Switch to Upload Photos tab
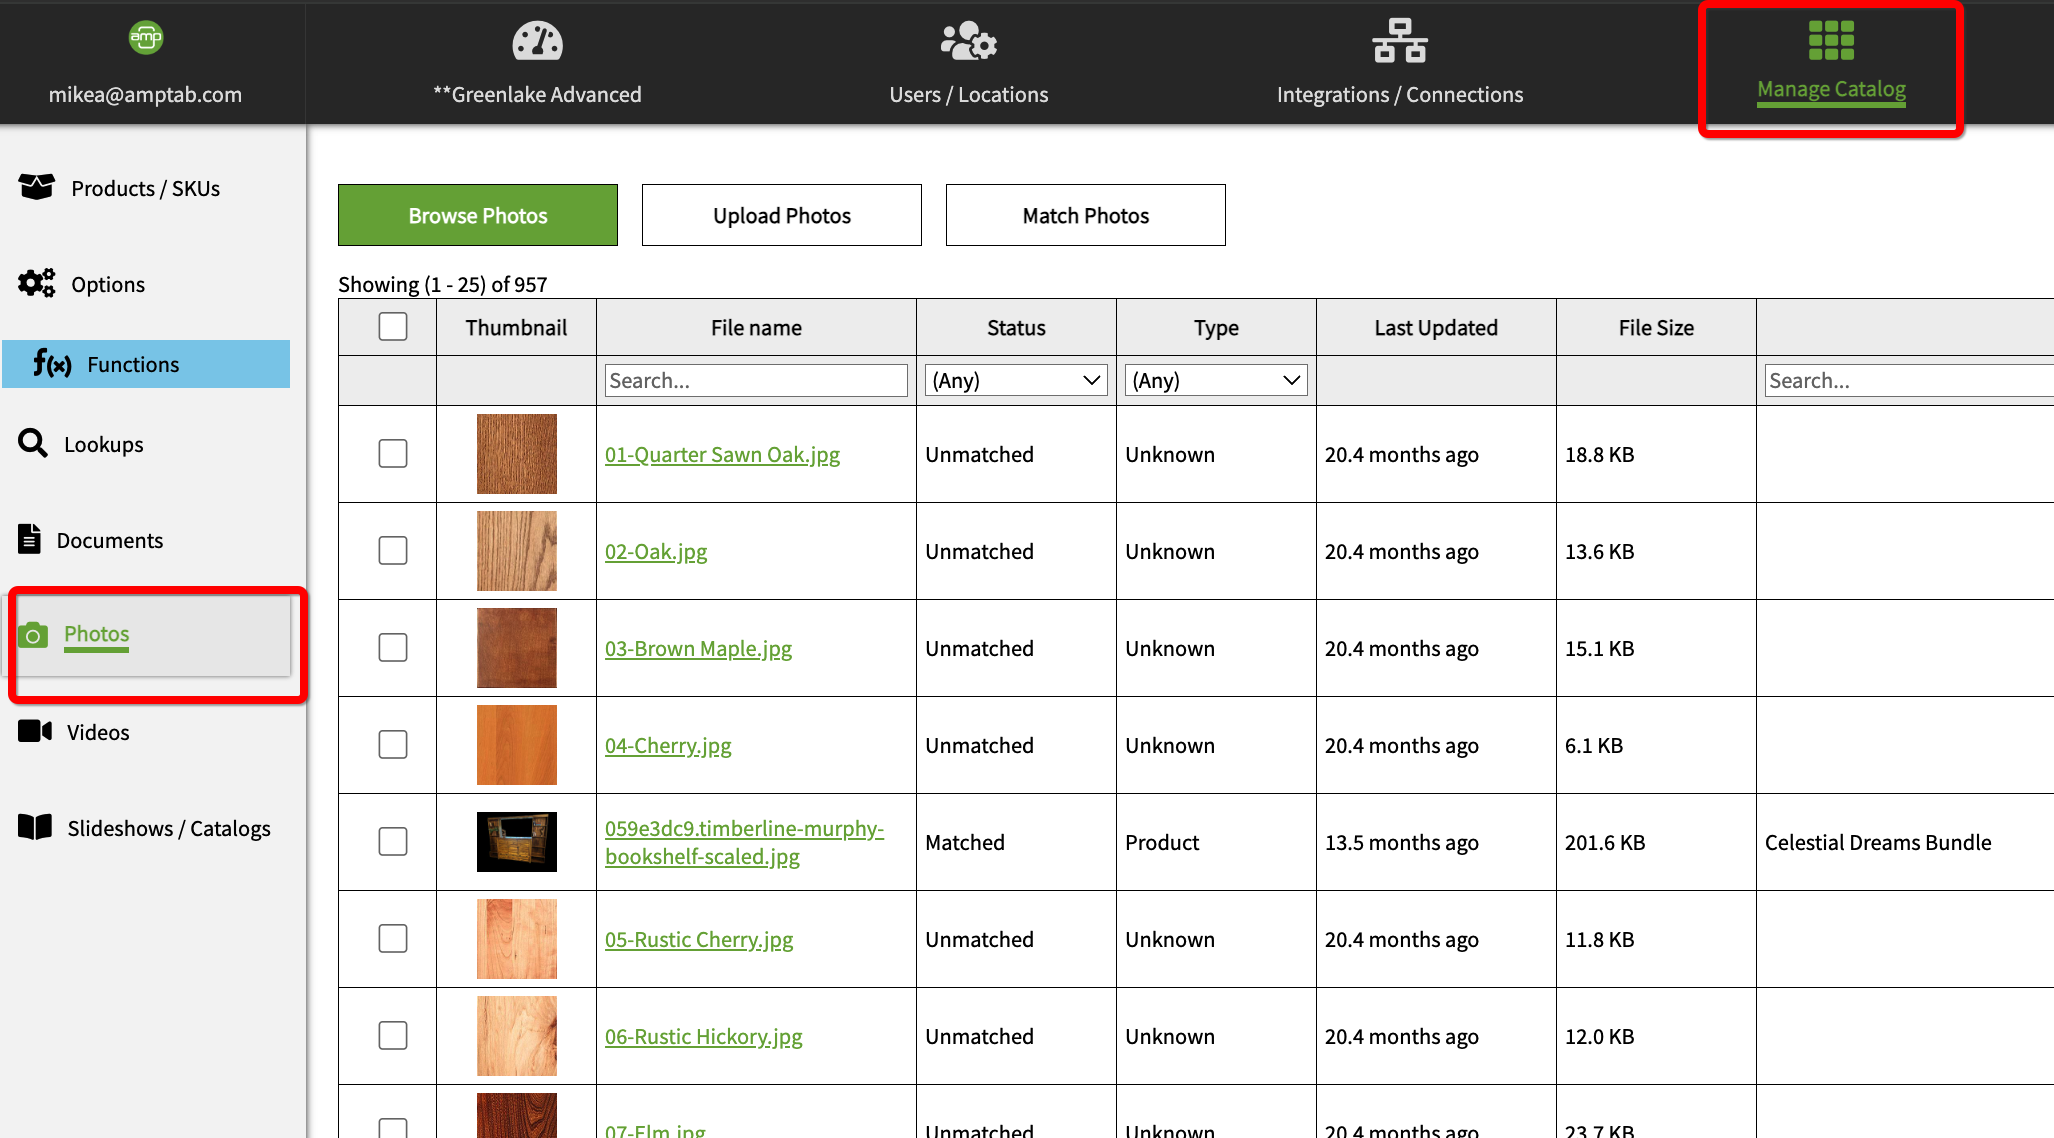2054x1138 pixels. tap(781, 215)
